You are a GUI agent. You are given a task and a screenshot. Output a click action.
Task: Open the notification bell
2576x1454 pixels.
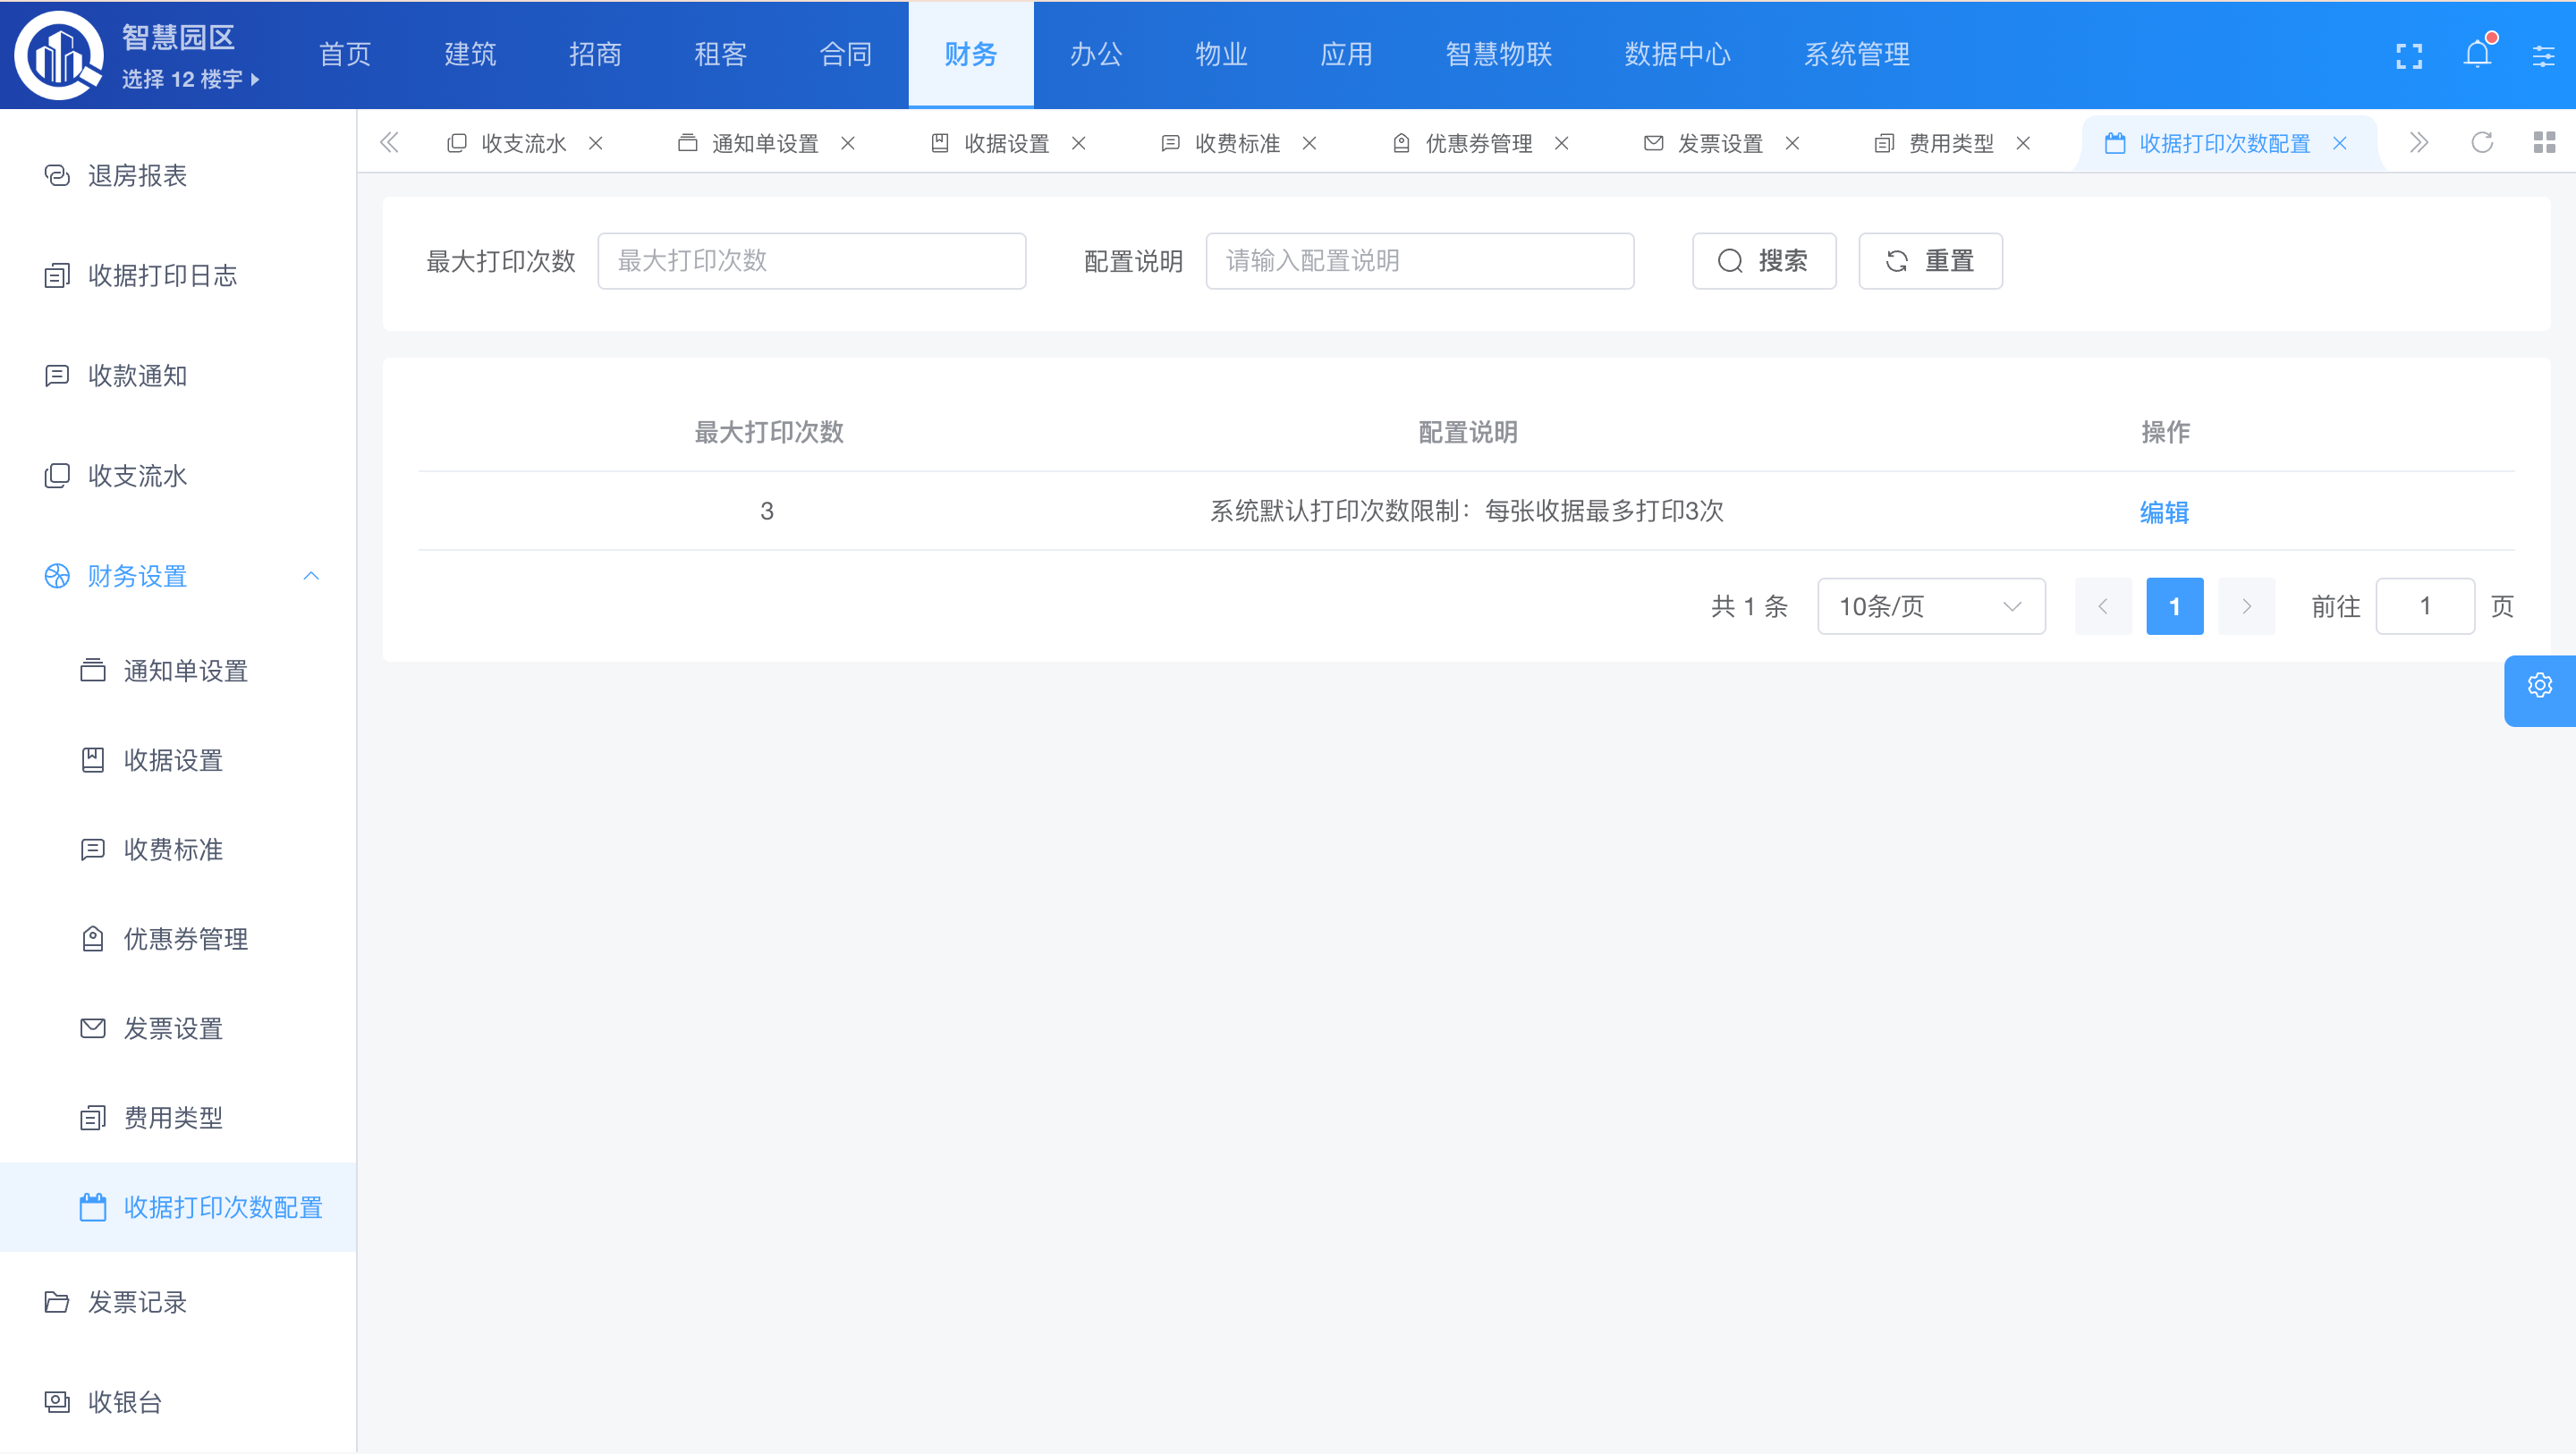(x=2477, y=54)
